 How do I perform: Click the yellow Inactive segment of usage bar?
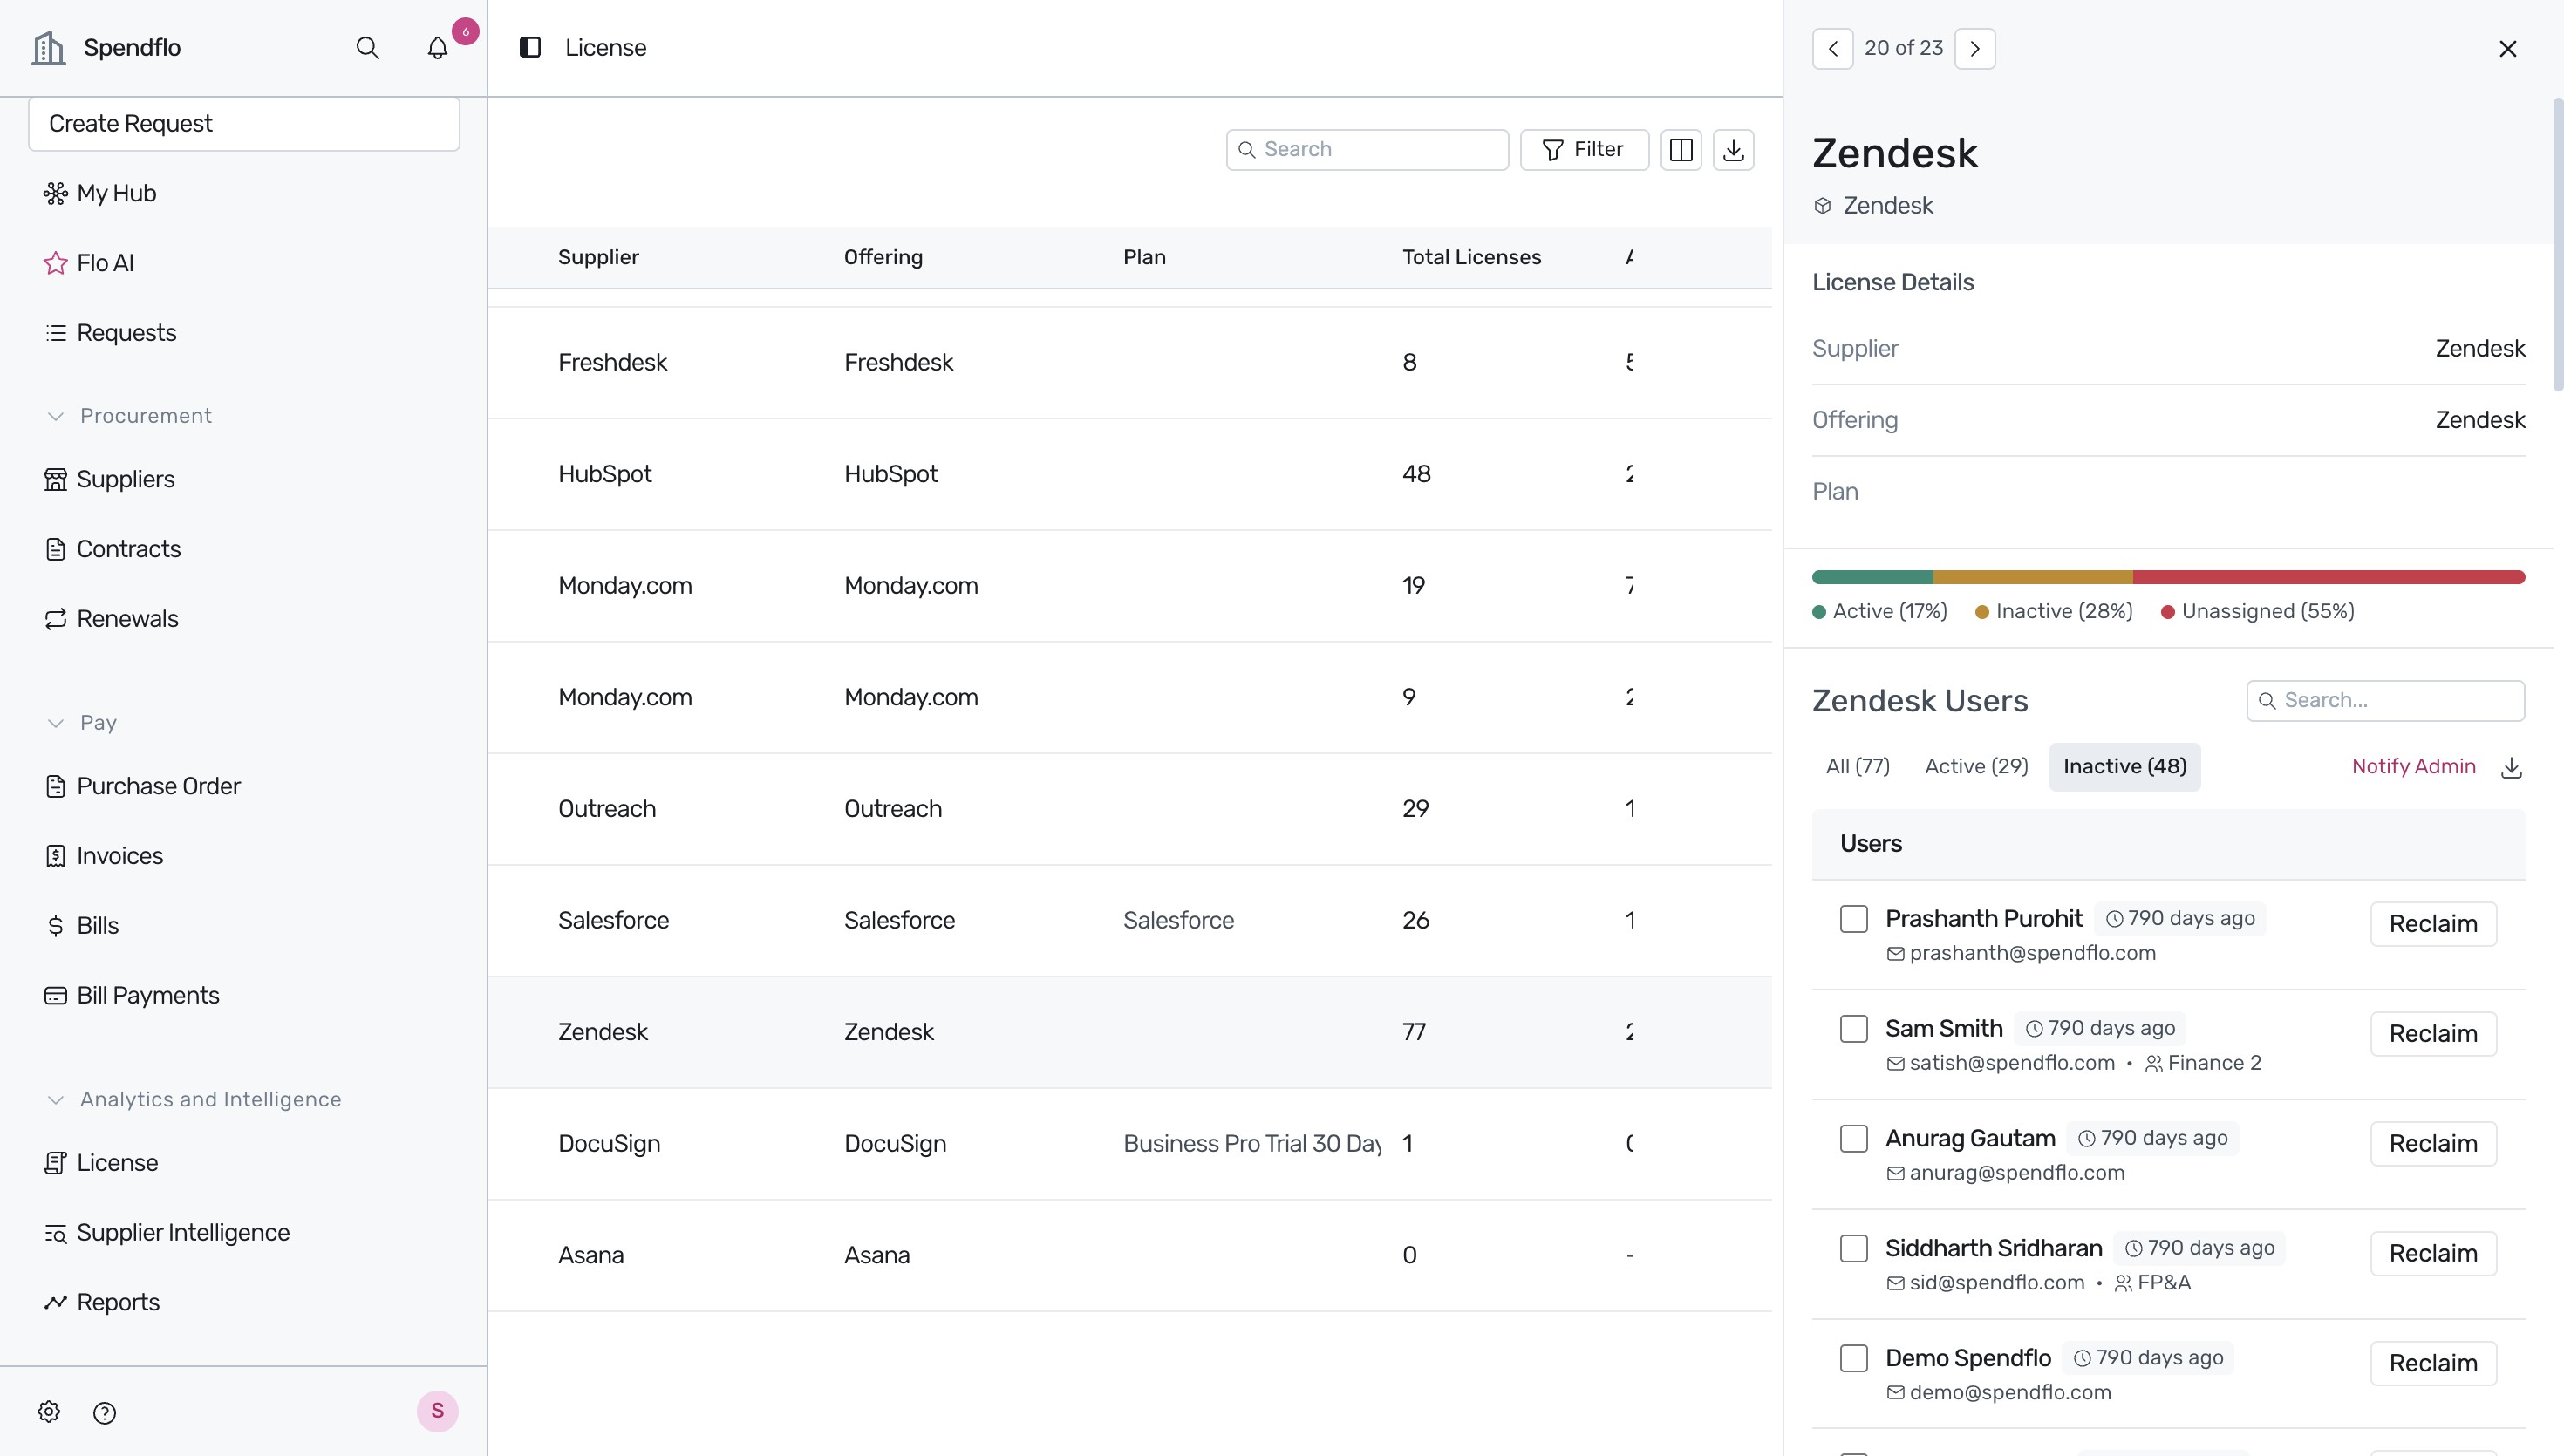[2032, 577]
